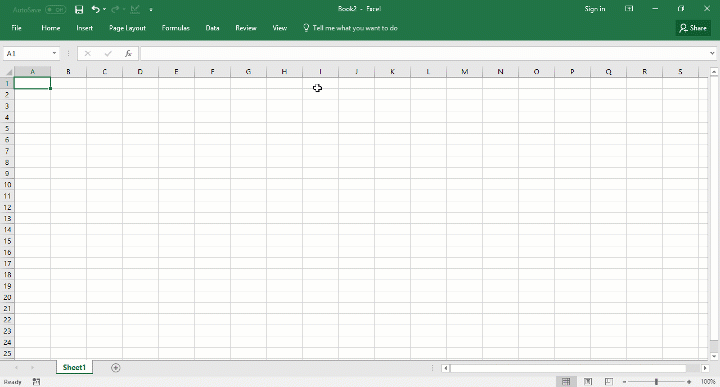Click the Sign in link

point(595,9)
